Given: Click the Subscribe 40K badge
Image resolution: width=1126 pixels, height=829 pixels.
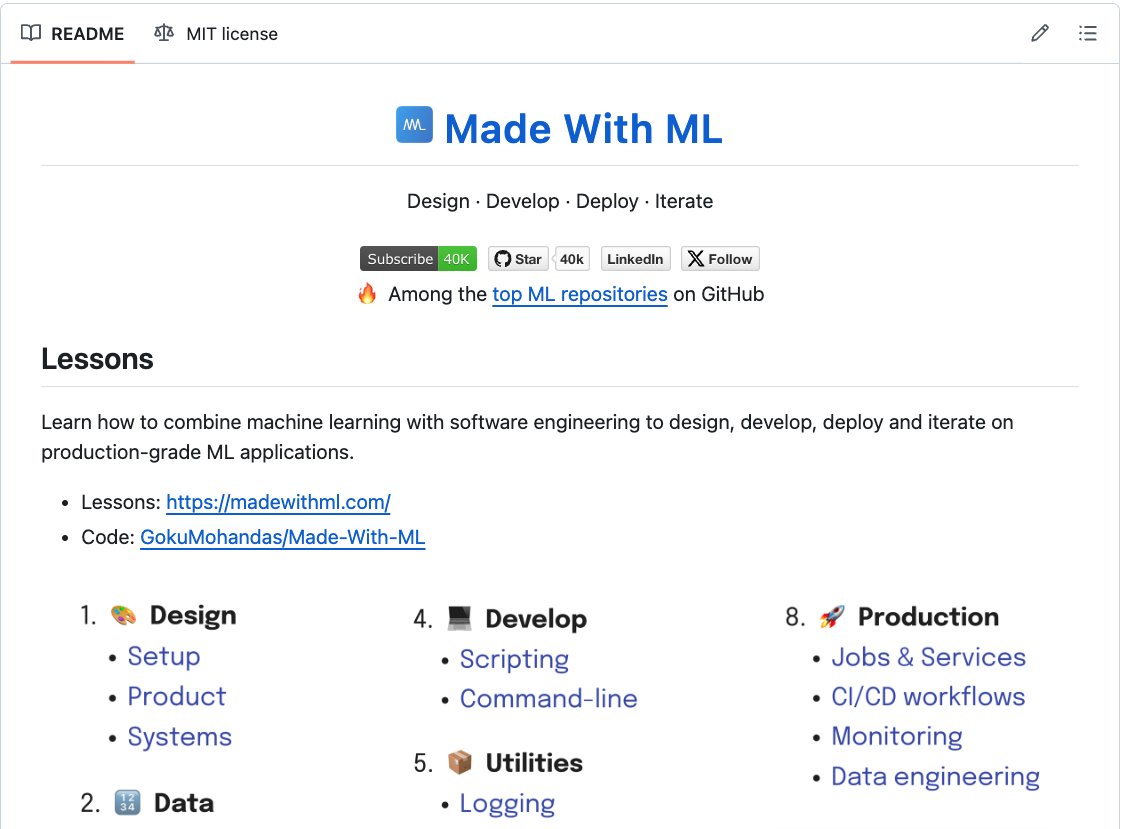Looking at the screenshot, I should pyautogui.click(x=418, y=259).
